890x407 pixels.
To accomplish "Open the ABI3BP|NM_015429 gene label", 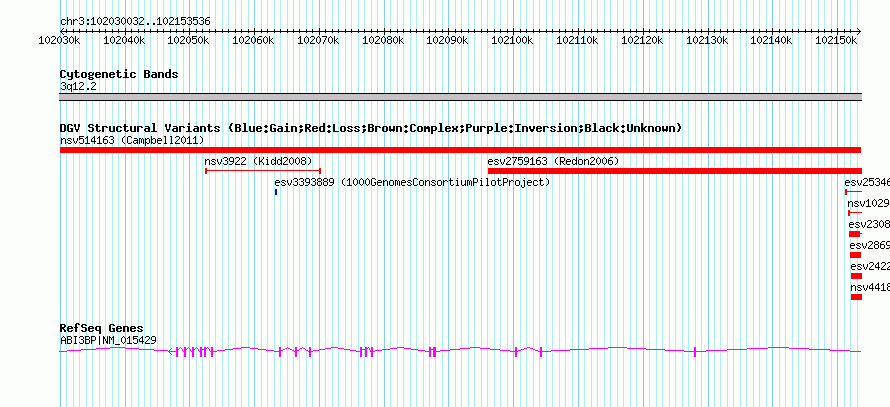I will click(108, 341).
